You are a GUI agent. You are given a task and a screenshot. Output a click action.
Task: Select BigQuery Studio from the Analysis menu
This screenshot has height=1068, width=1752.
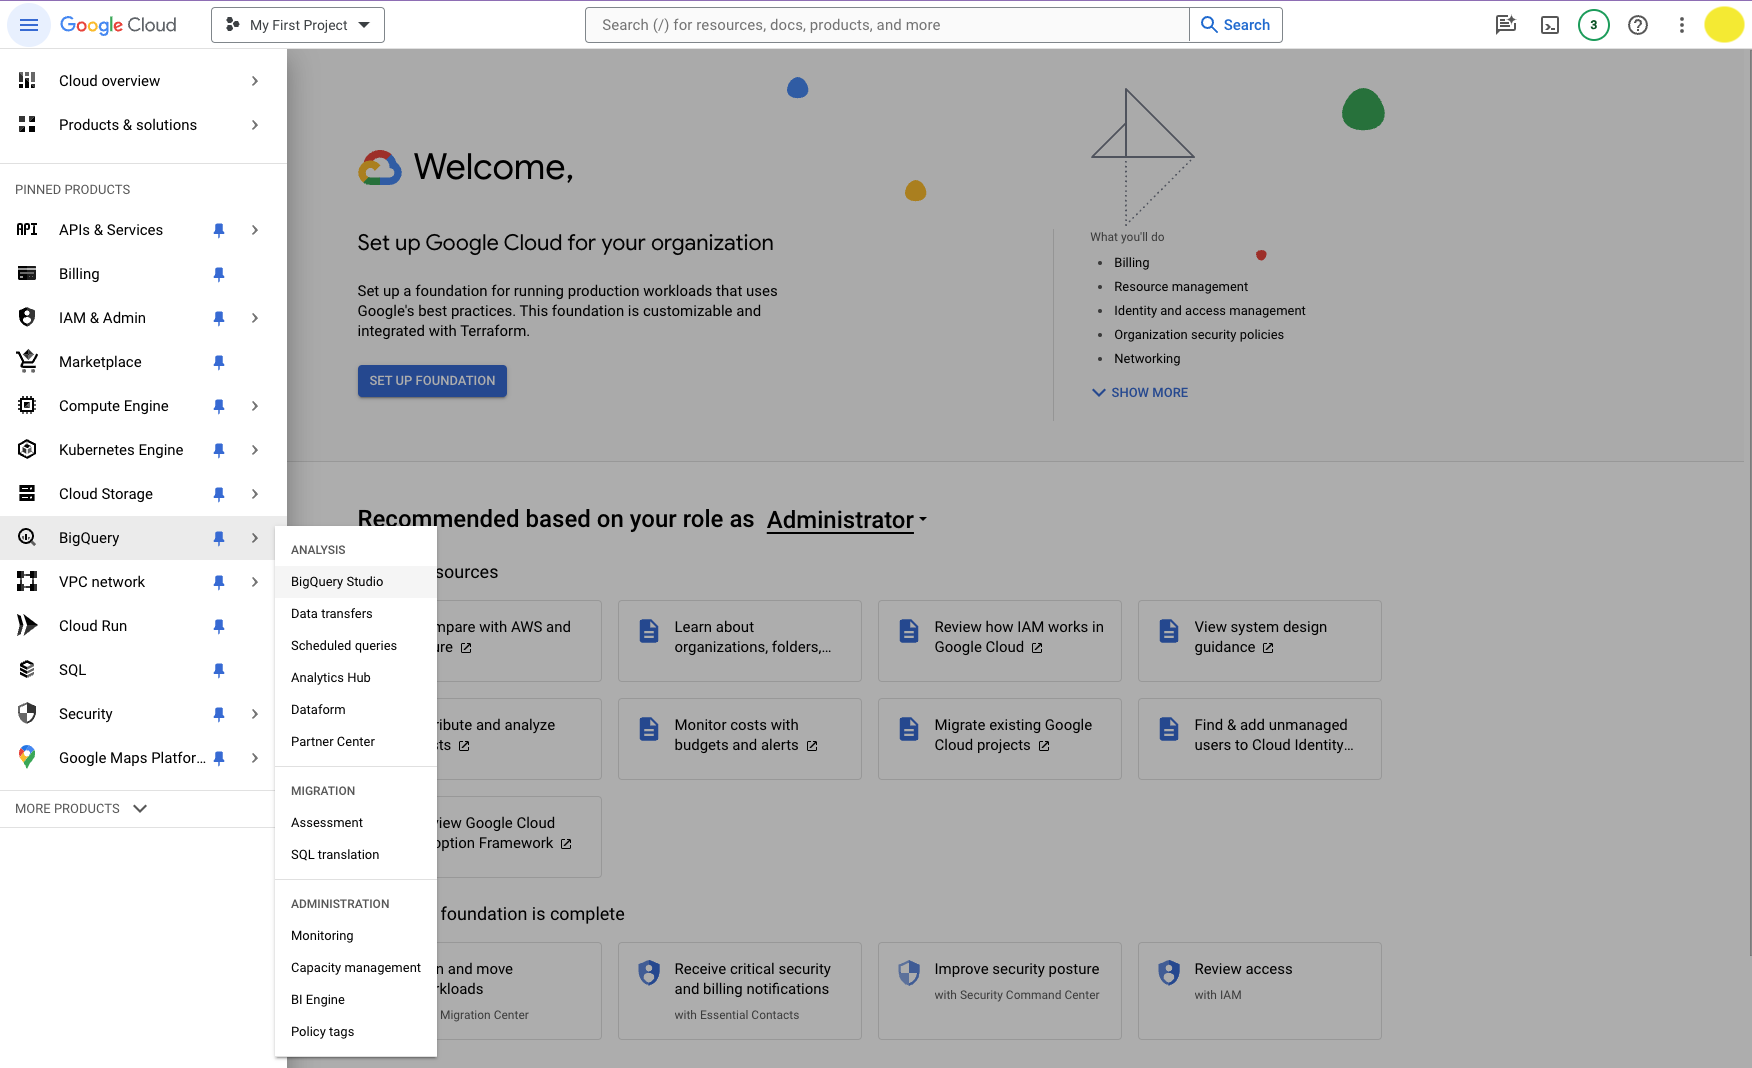336,581
